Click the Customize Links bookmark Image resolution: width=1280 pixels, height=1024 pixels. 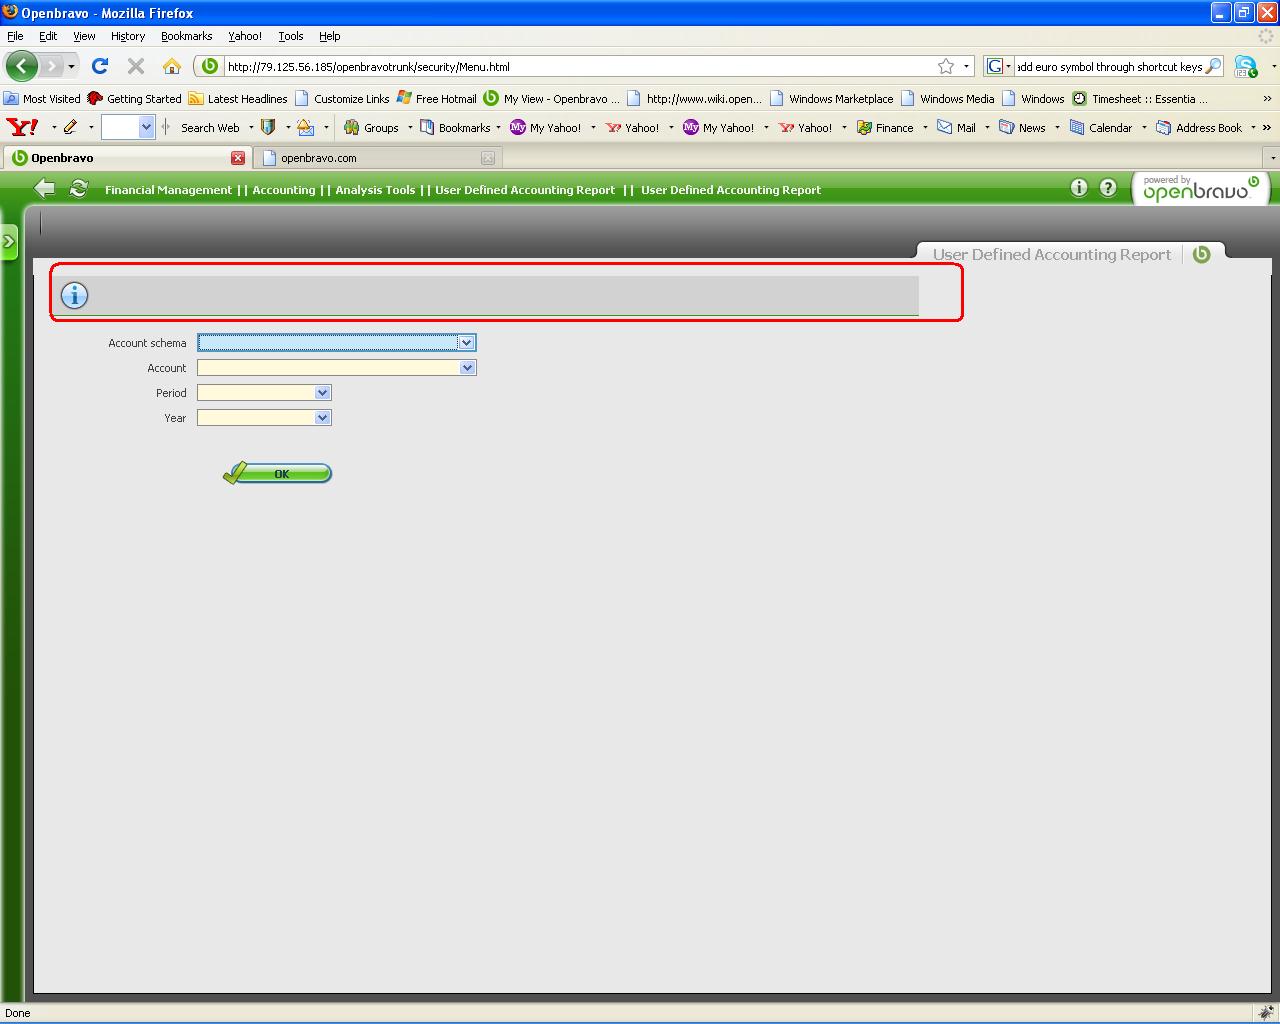[342, 98]
